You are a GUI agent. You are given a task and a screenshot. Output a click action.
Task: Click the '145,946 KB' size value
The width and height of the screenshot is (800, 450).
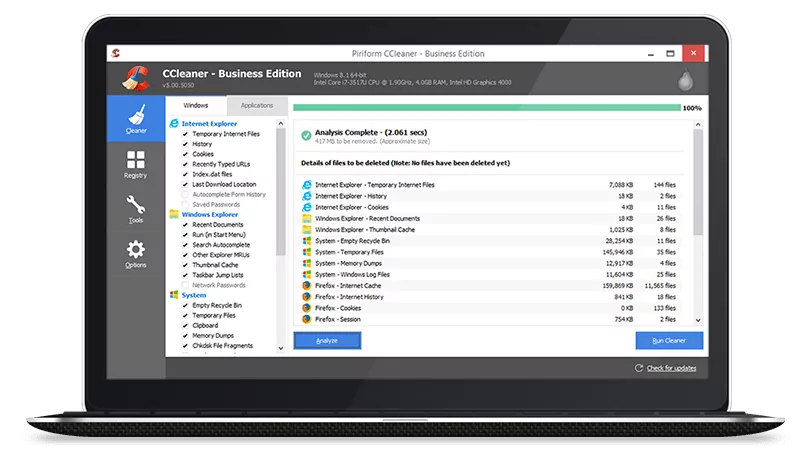(x=617, y=252)
